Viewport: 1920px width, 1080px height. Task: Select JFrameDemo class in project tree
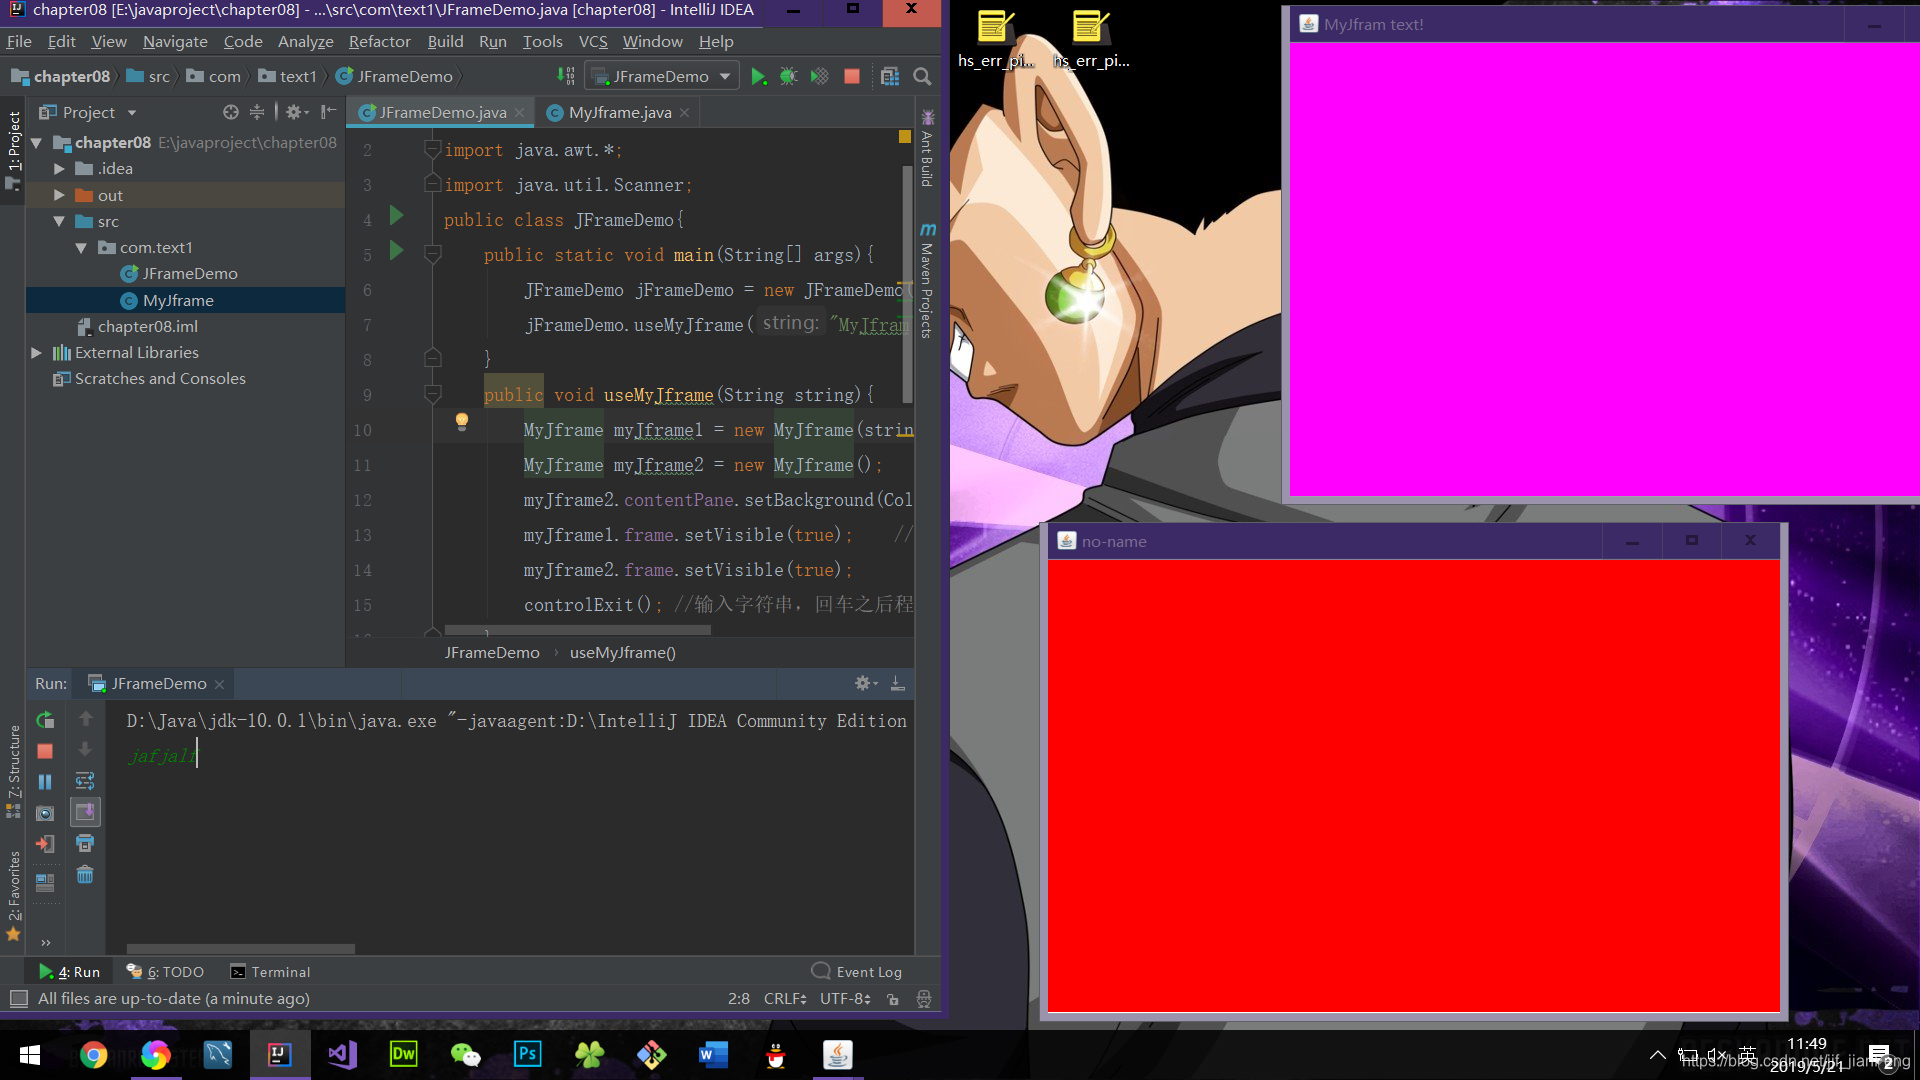click(x=188, y=274)
